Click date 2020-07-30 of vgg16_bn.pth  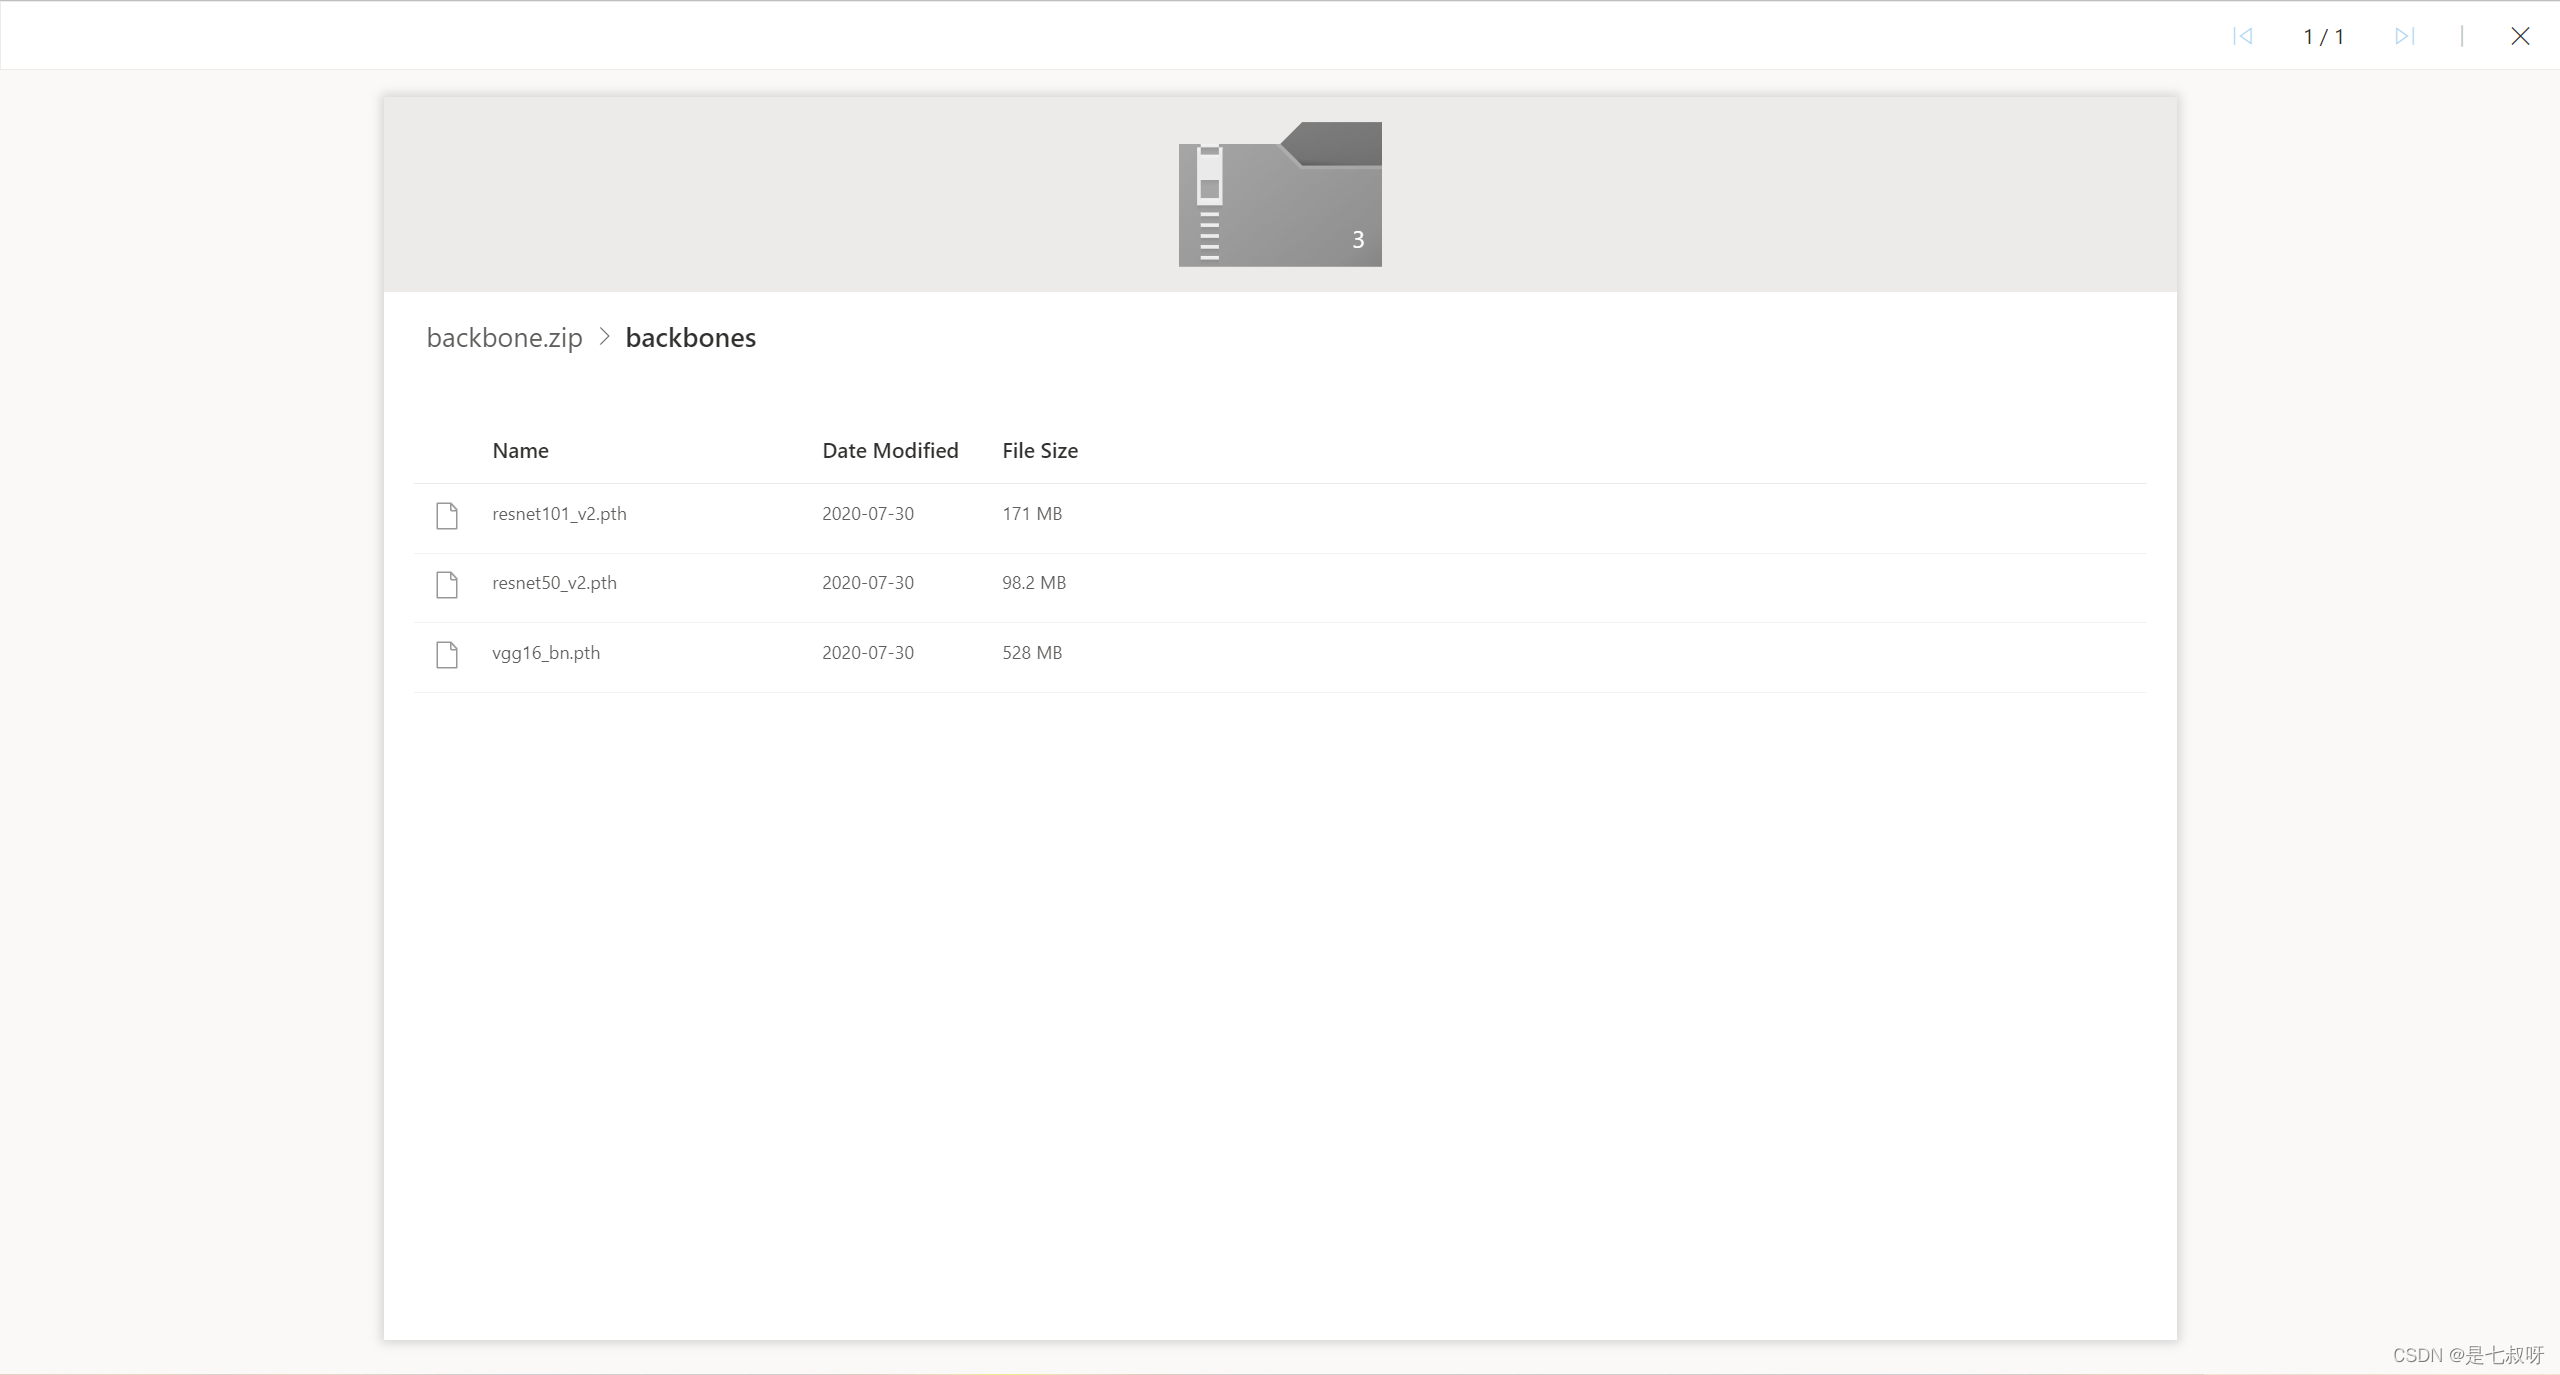pyautogui.click(x=868, y=653)
